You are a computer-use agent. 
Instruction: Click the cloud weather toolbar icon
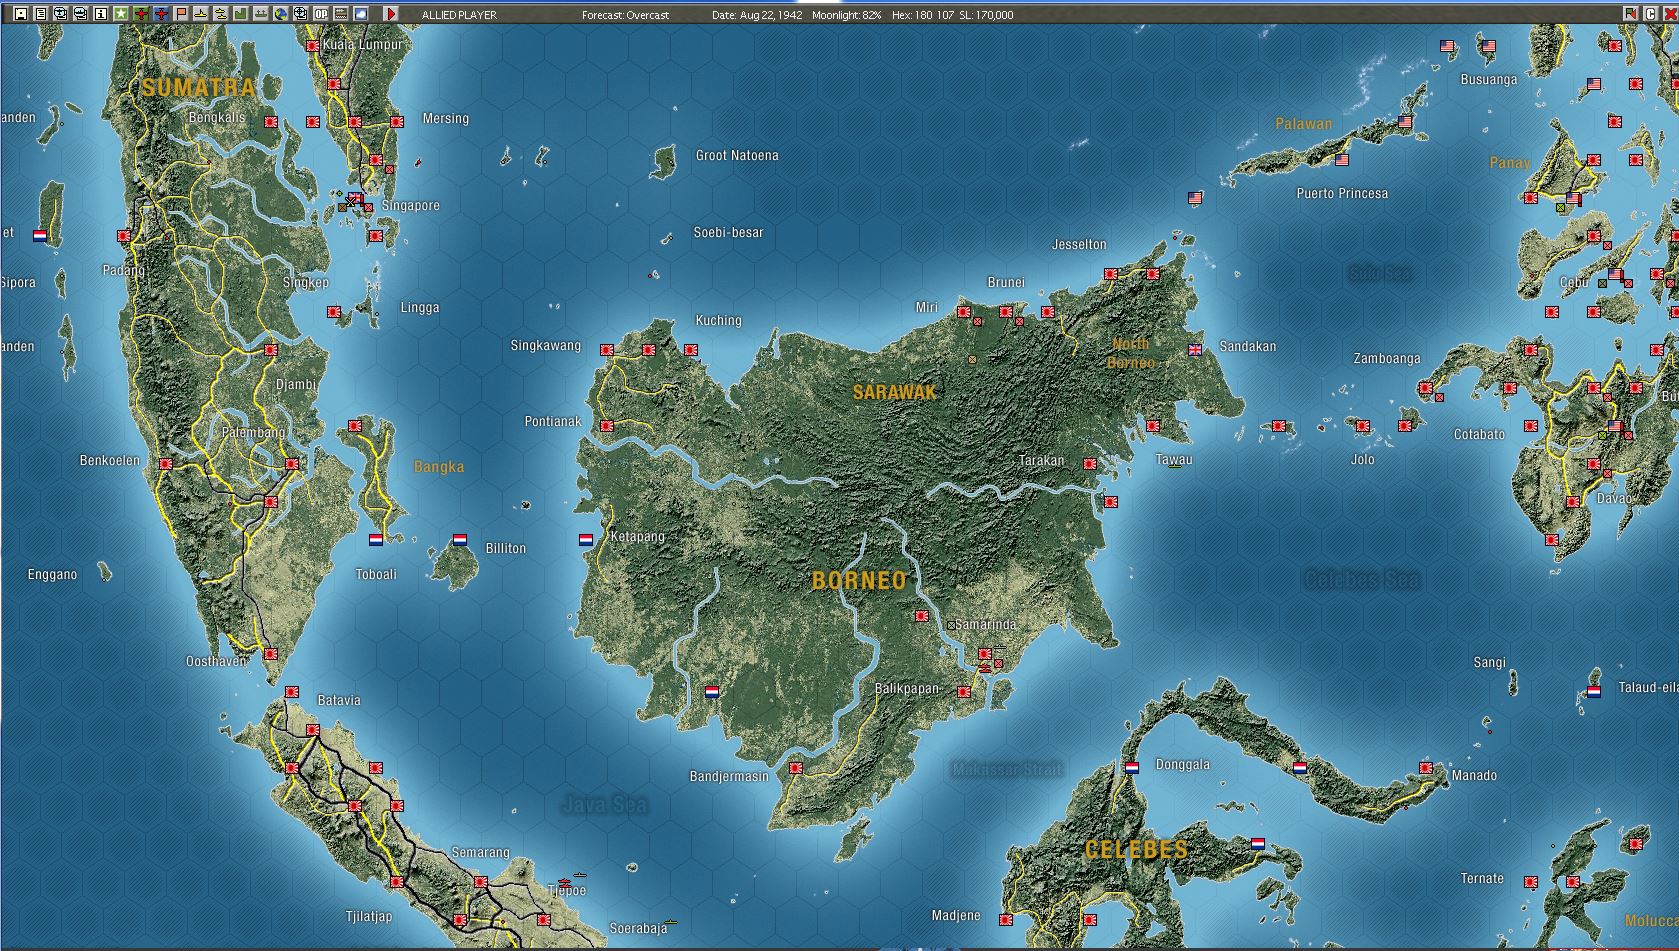[361, 14]
